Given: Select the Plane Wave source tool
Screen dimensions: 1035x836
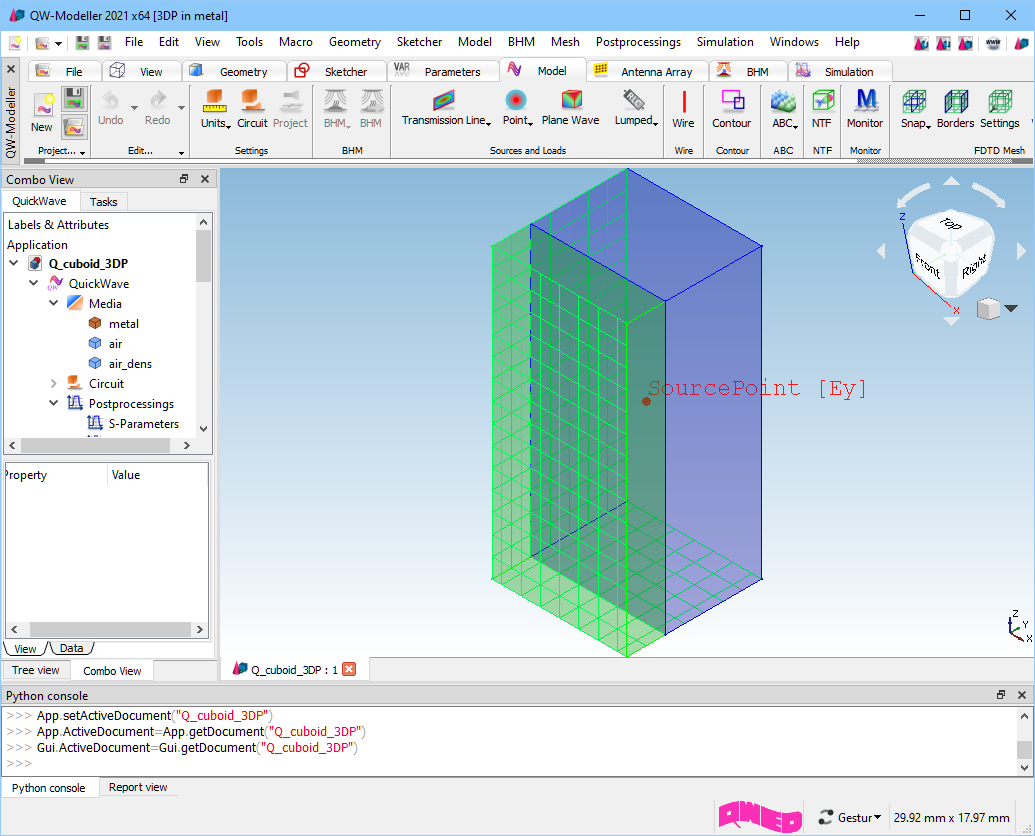Looking at the screenshot, I should (570, 108).
